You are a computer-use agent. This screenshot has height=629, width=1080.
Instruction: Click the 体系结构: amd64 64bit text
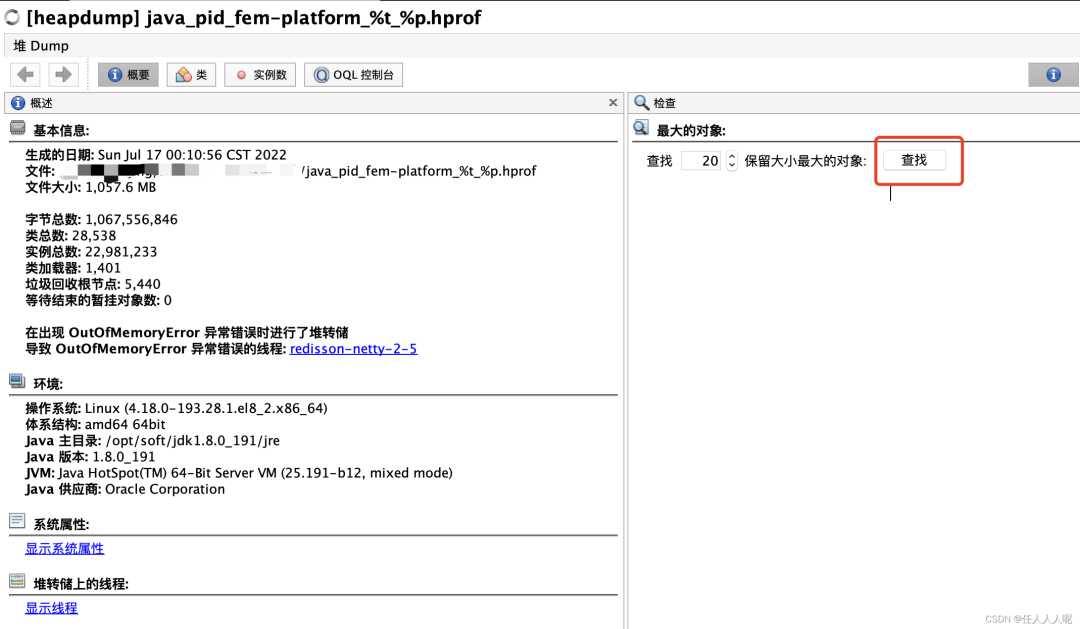click(95, 424)
